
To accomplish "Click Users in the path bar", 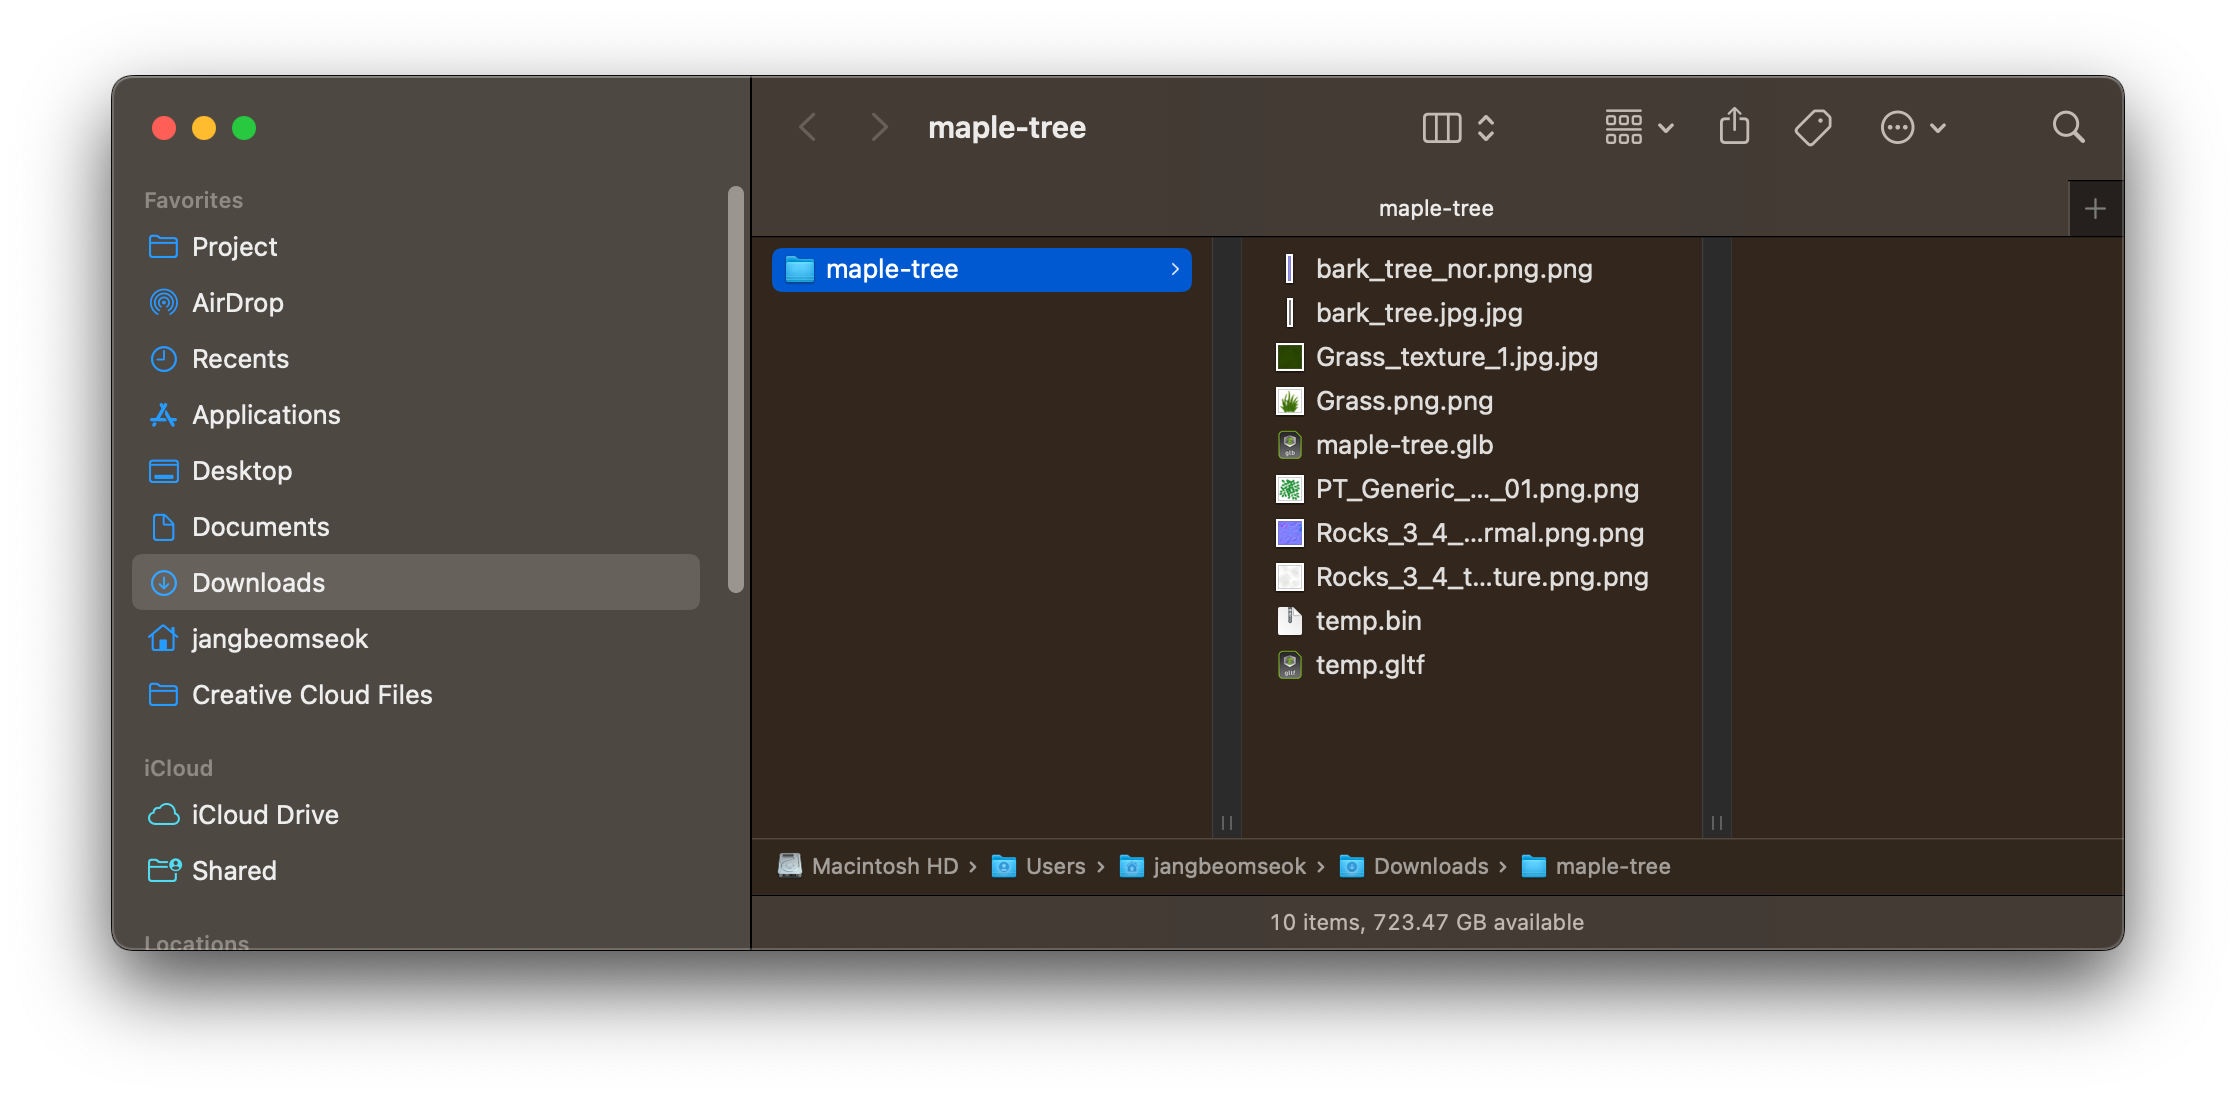I will (x=1054, y=867).
